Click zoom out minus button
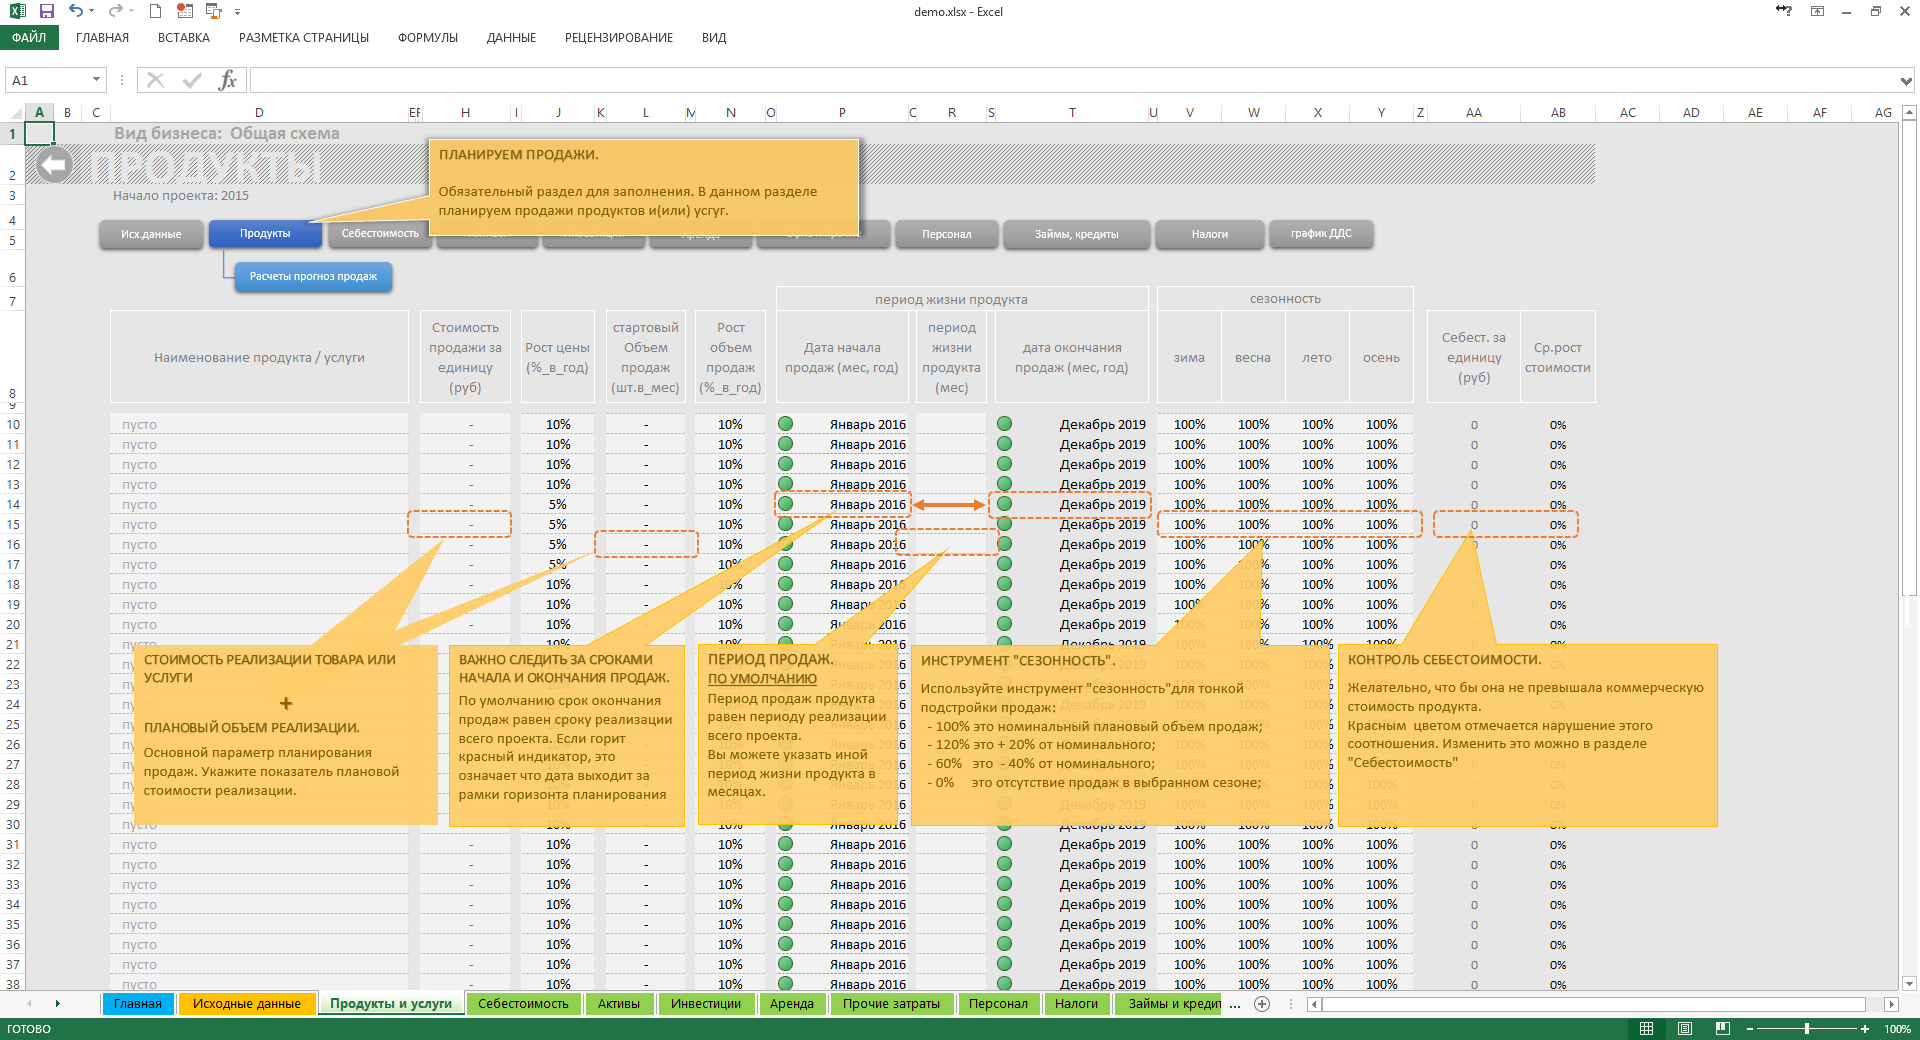This screenshot has width=1920, height=1040. point(1749,1029)
